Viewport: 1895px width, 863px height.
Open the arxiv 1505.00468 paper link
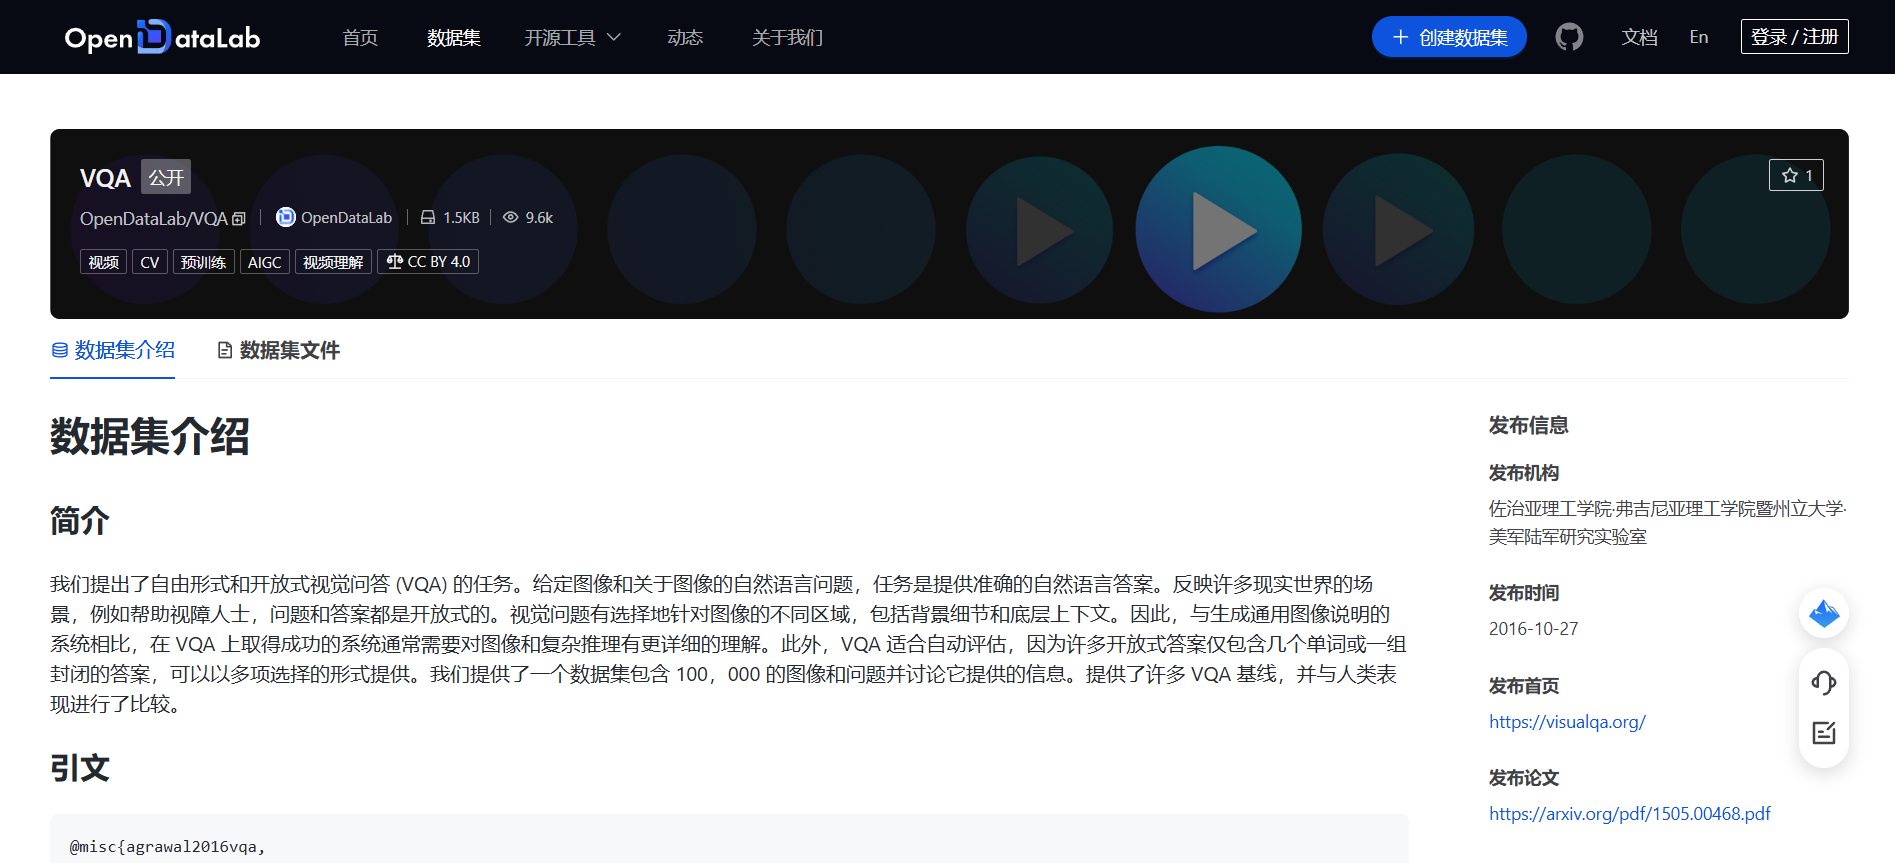coord(1629,814)
